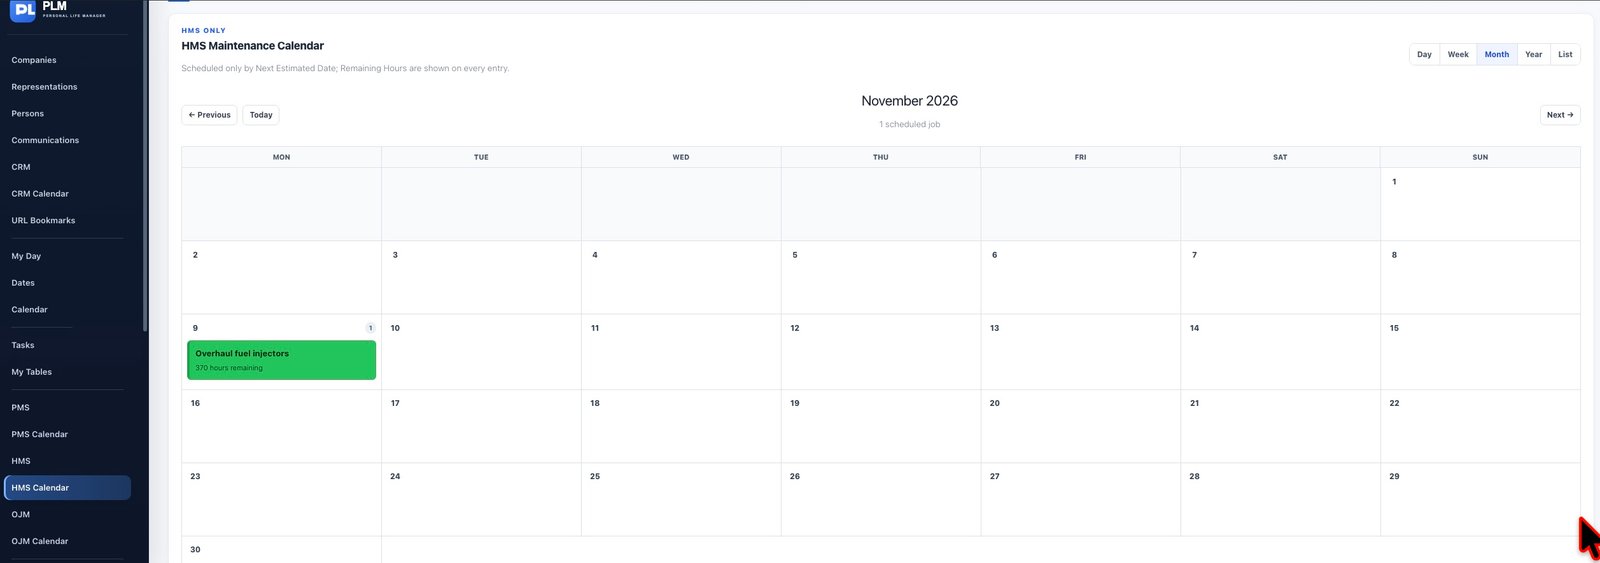Viewport: 1600px width, 563px height.
Task: Switch to Week view
Action: coord(1458,55)
